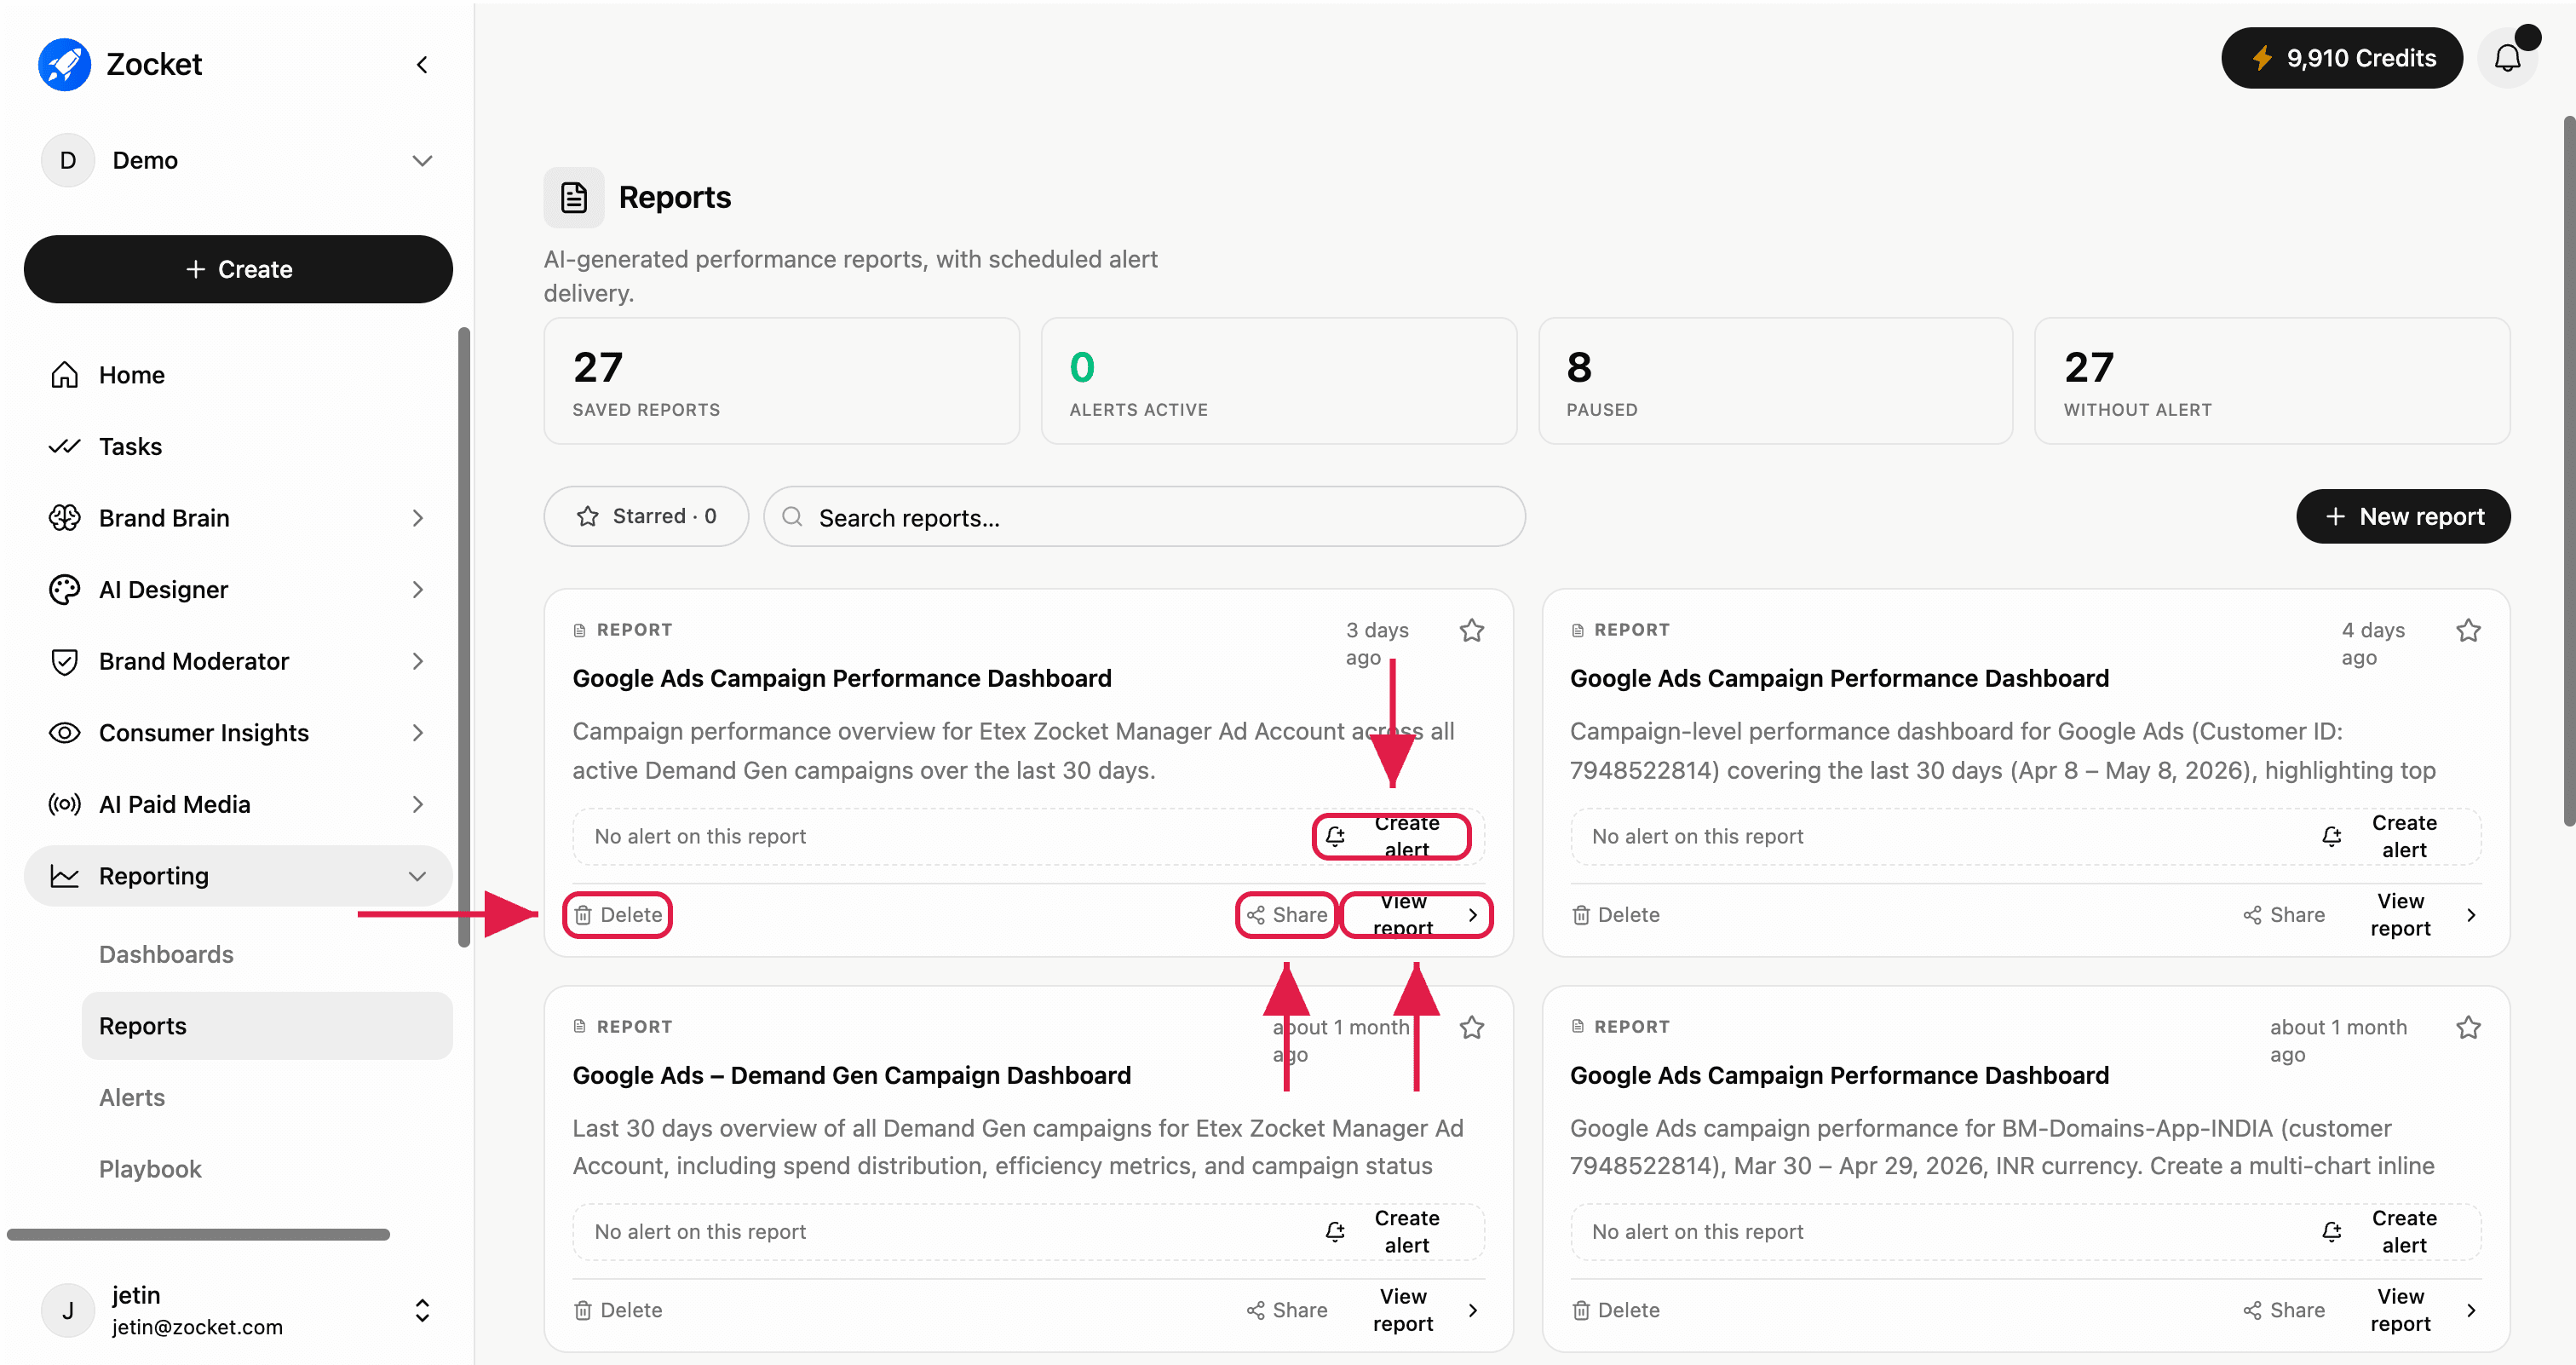The height and width of the screenshot is (1365, 2576).
Task: Star the Demand Gen Campaign Dashboard report
Action: [x=1471, y=1027]
